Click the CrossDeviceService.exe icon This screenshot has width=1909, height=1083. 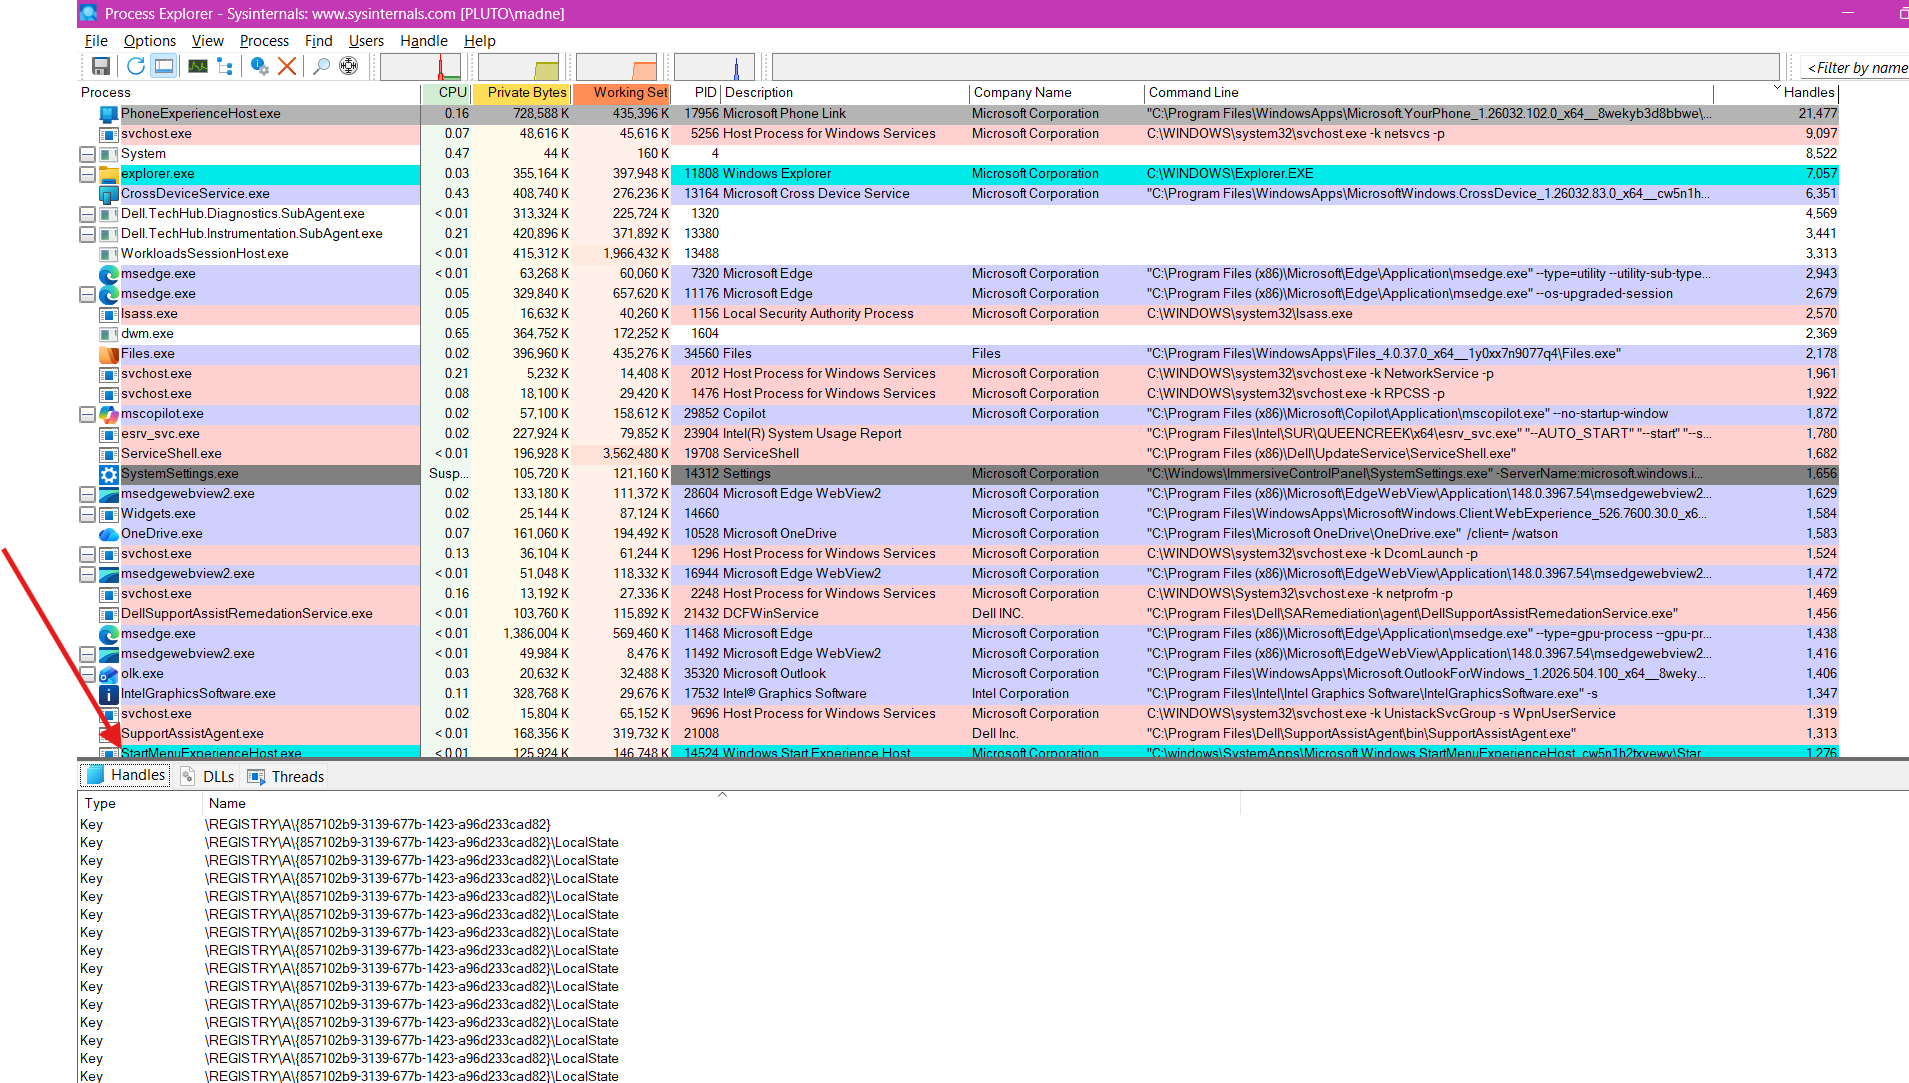pos(109,194)
